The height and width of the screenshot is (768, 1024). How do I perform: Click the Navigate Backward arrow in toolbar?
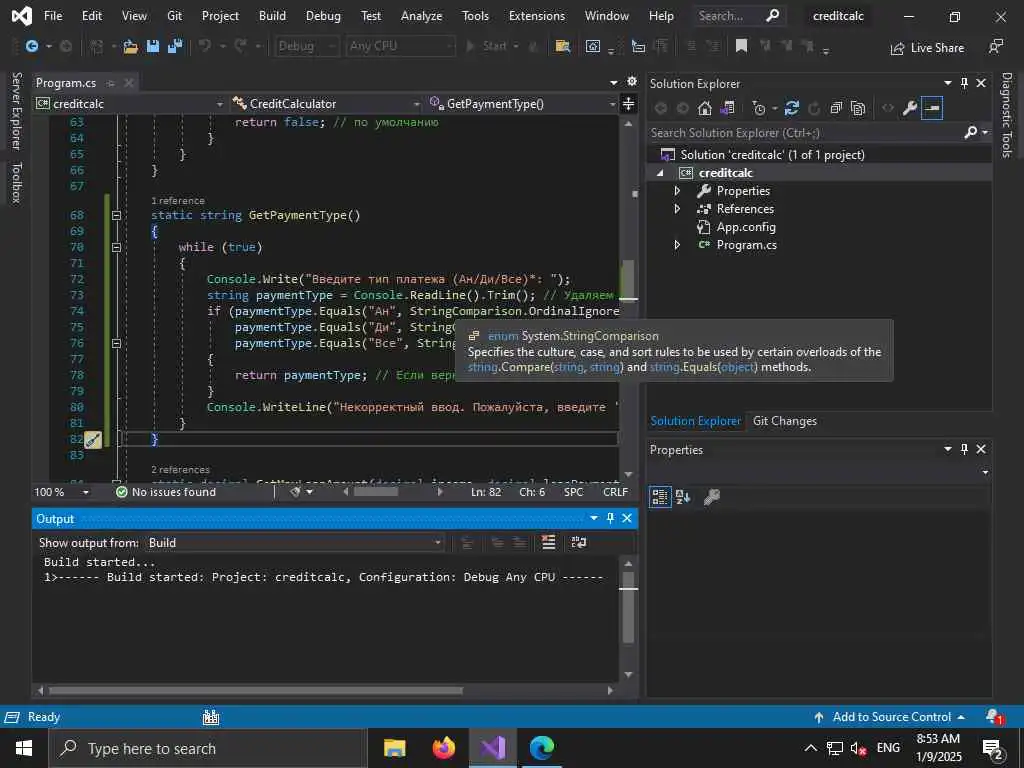pyautogui.click(x=31, y=46)
